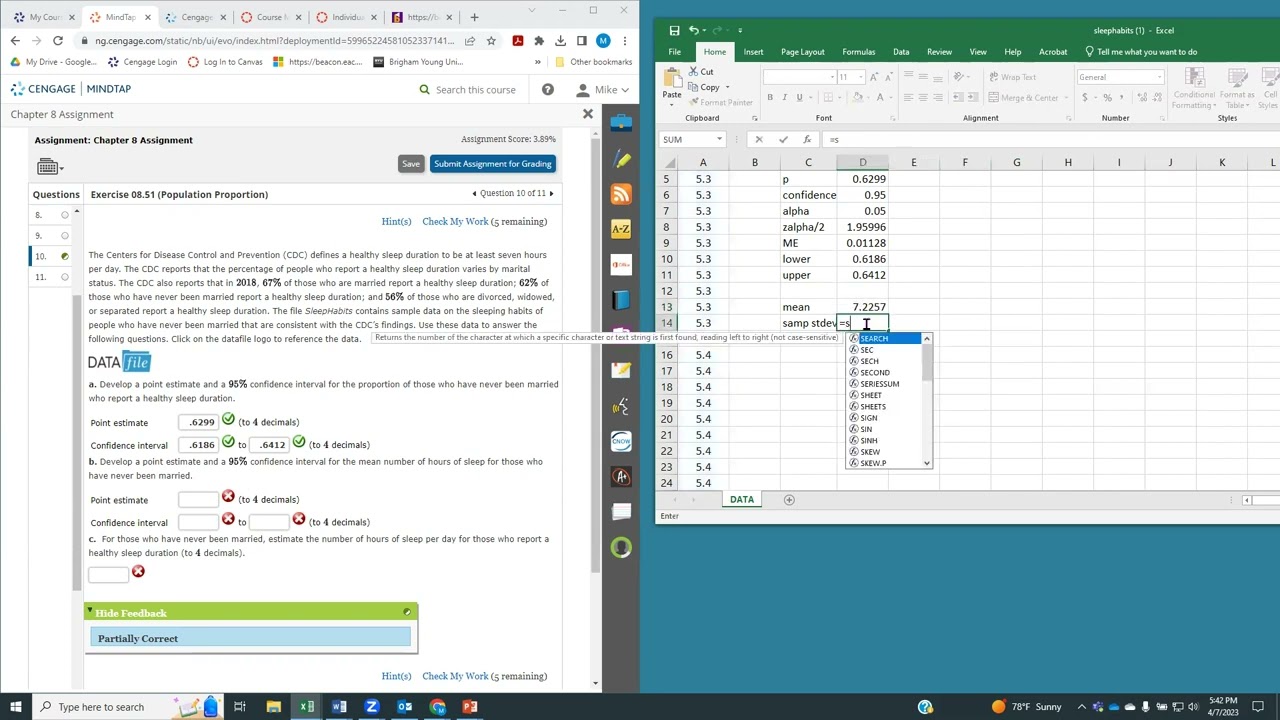
Task: Open the font size dropdown showing 11
Action: point(860,77)
